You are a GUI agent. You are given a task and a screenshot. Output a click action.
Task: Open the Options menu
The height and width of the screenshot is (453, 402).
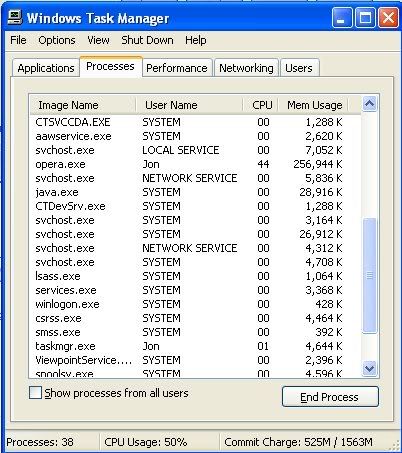(57, 40)
